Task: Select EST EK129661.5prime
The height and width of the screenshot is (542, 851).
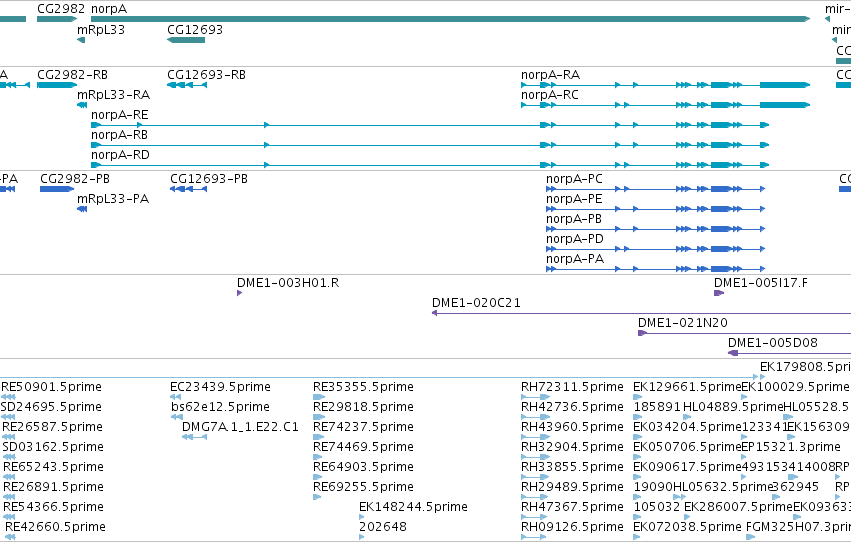Action: [x=687, y=387]
